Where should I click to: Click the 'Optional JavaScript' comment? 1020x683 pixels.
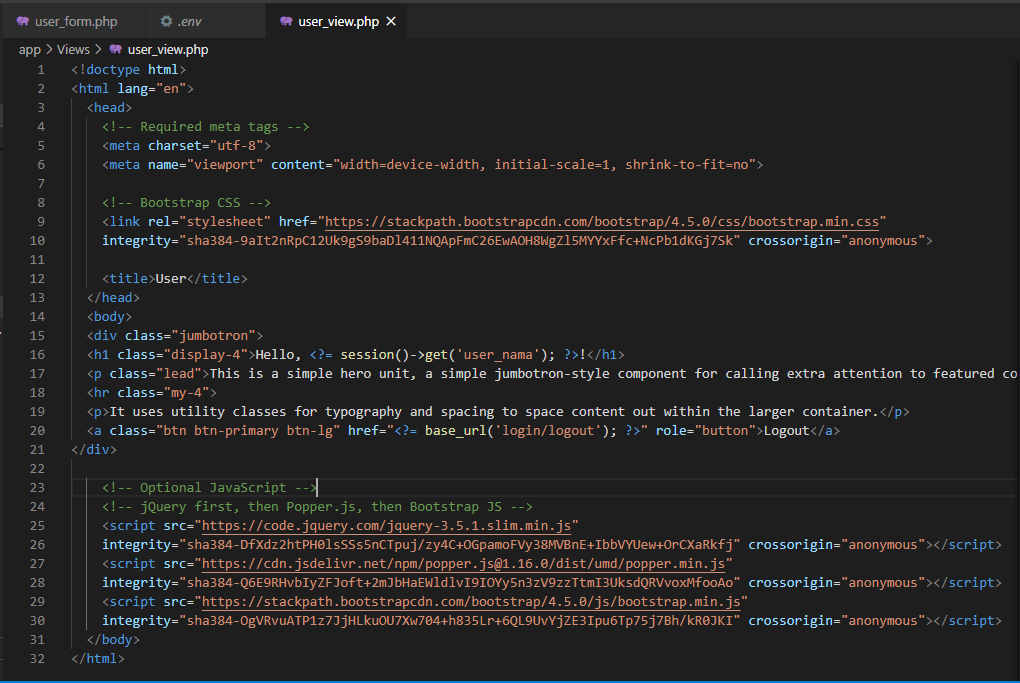pos(209,488)
